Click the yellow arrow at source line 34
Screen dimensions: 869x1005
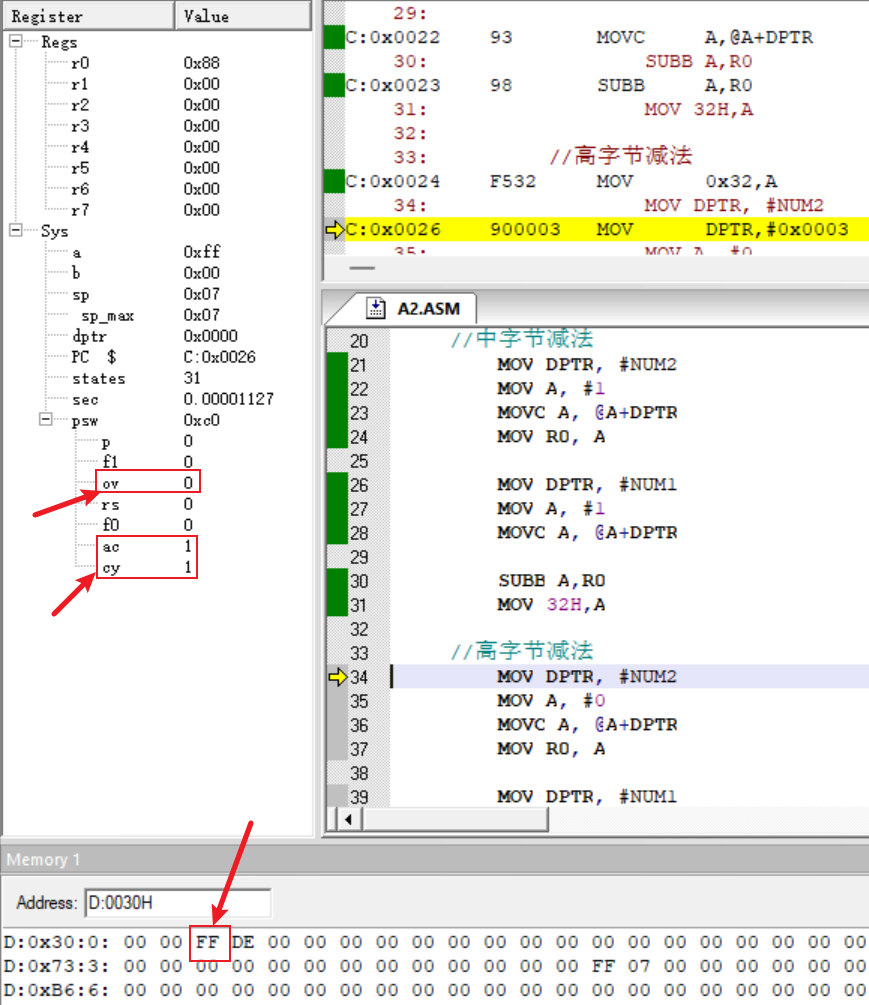(x=337, y=677)
